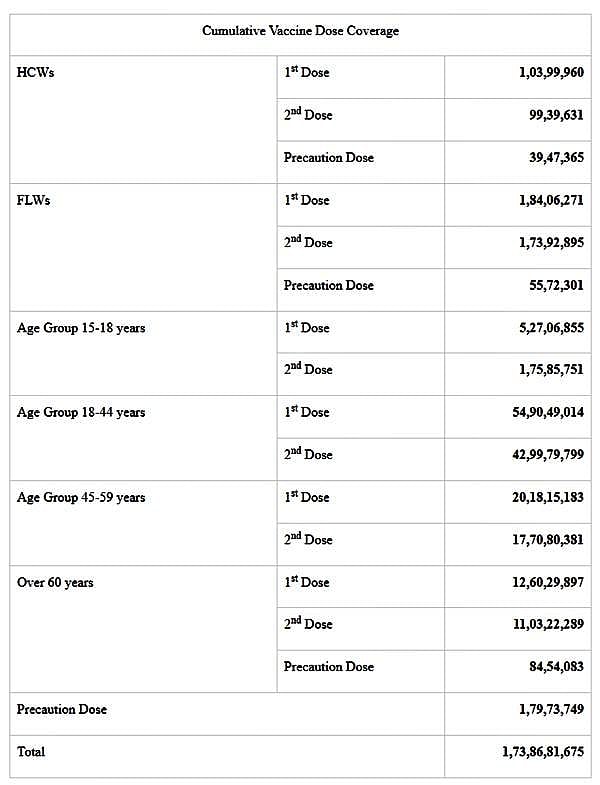Click the Cumulative Vaccine Dose Coverage header
The width and height of the screenshot is (600, 785).
click(300, 31)
